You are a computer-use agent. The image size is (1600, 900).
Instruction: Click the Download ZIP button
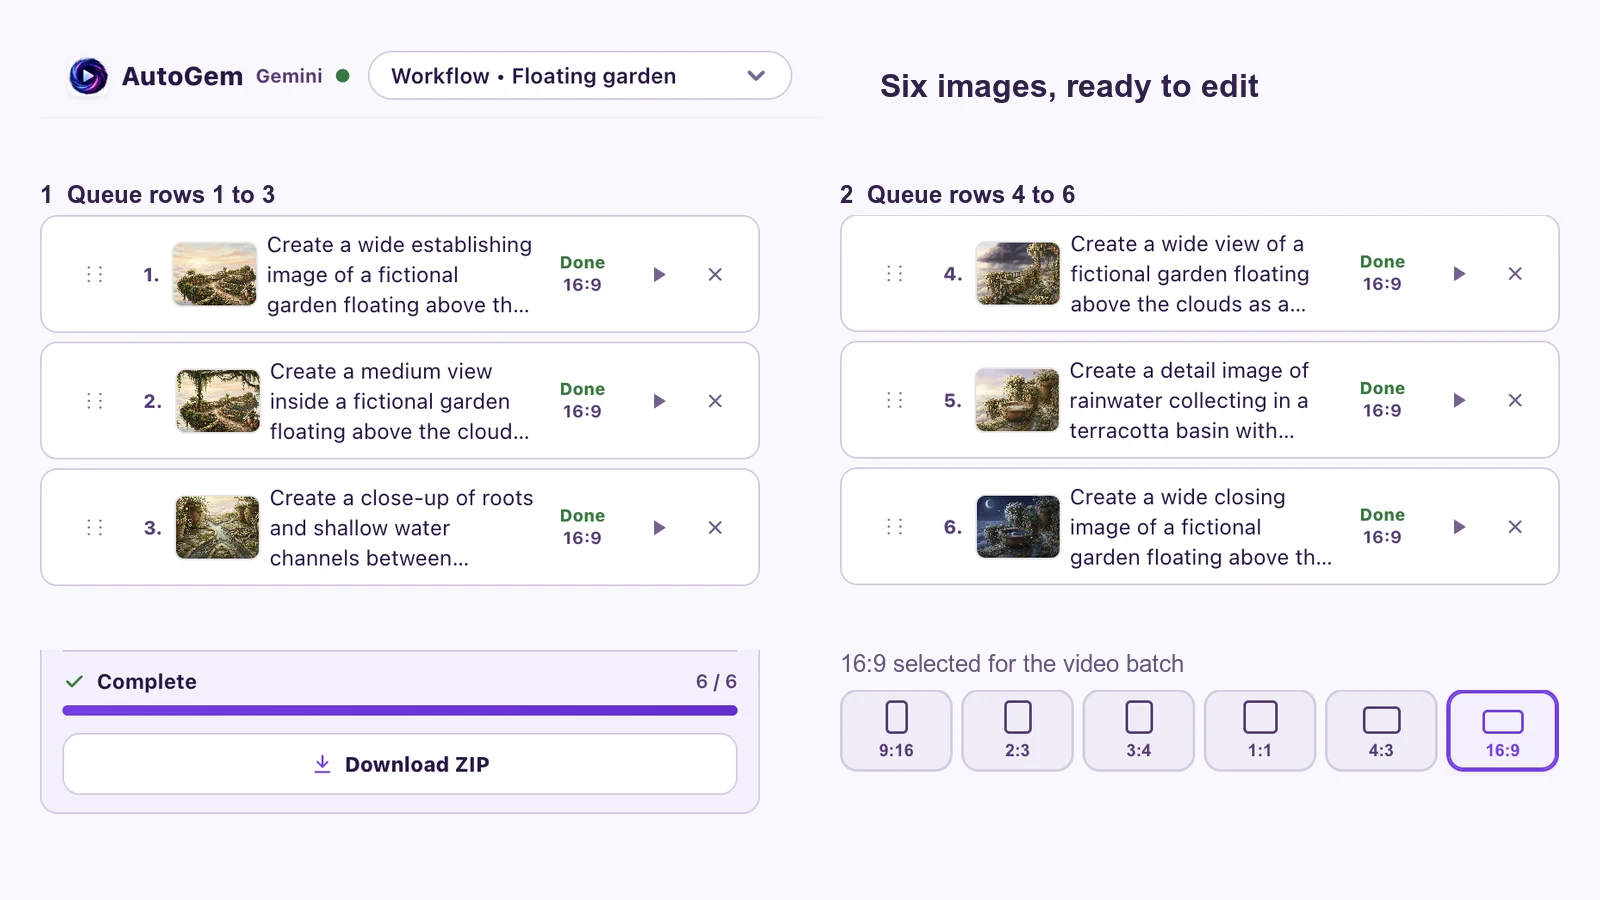pos(400,764)
